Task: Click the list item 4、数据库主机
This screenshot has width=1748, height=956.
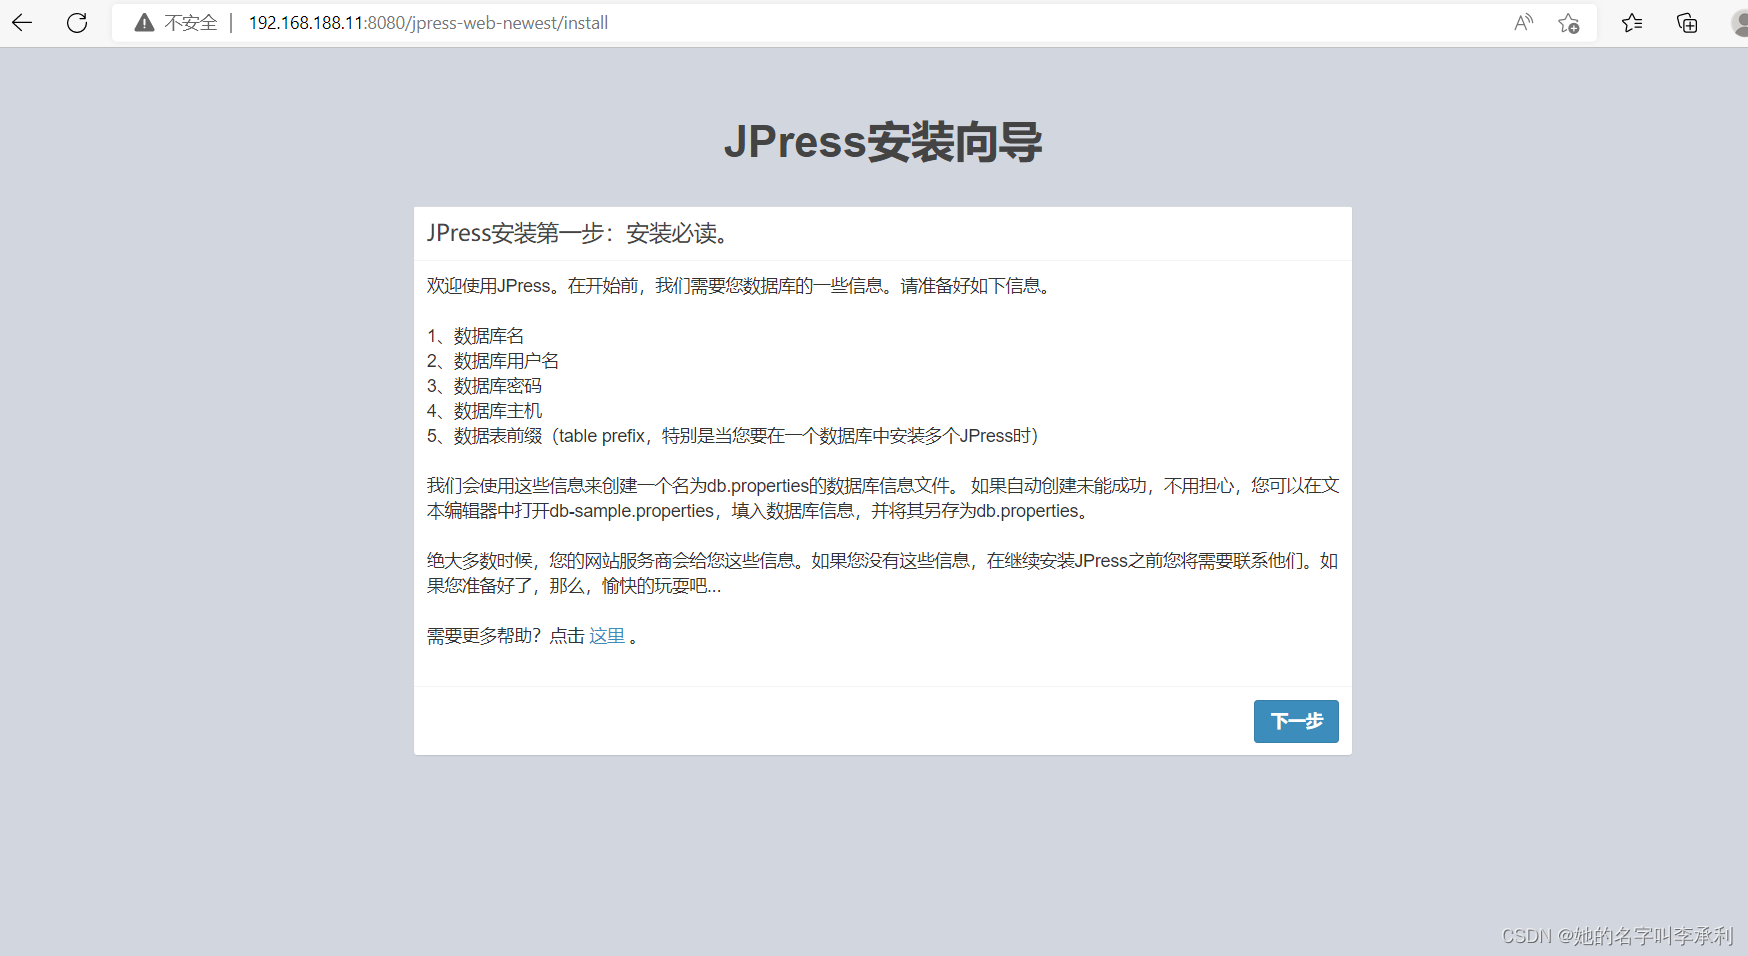Action: pyautogui.click(x=484, y=411)
